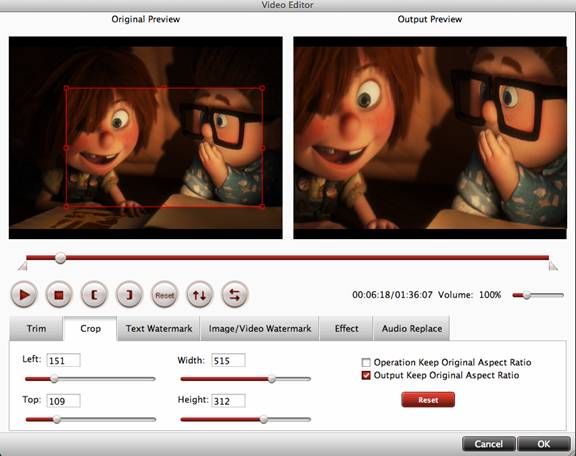Viewport: 576px width, 456px height.
Task: Click the left trim start triangle marker
Action: pyautogui.click(x=23, y=266)
